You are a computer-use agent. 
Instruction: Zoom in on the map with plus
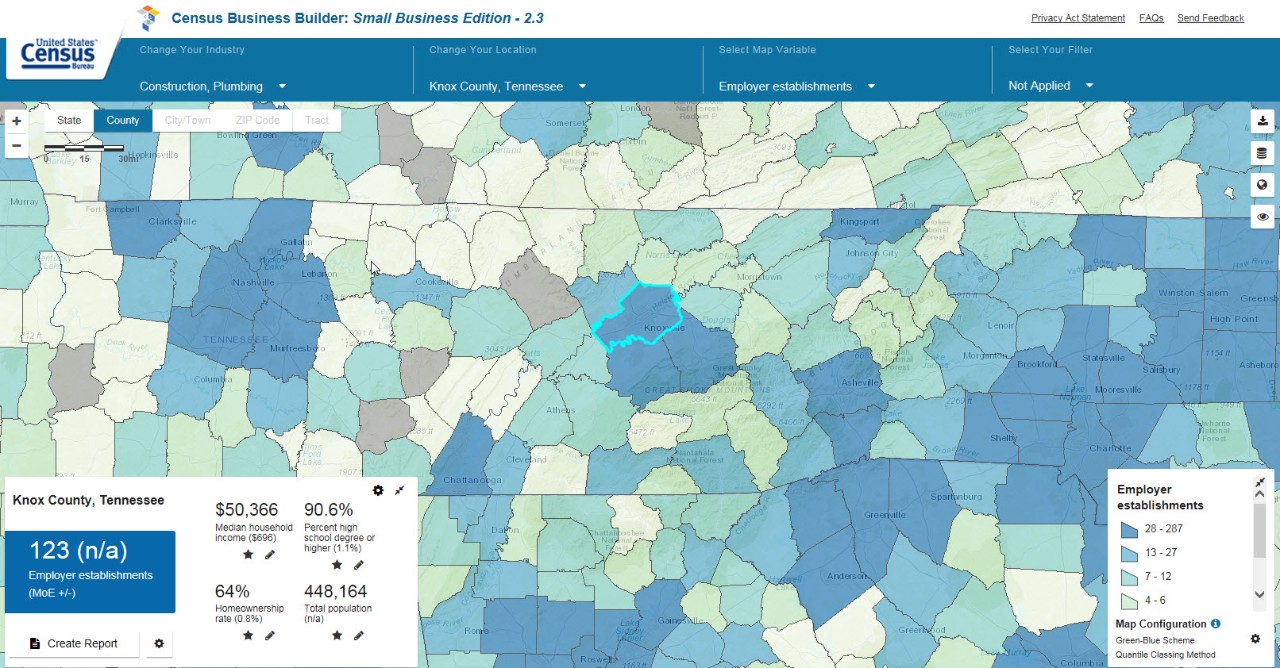coord(16,121)
